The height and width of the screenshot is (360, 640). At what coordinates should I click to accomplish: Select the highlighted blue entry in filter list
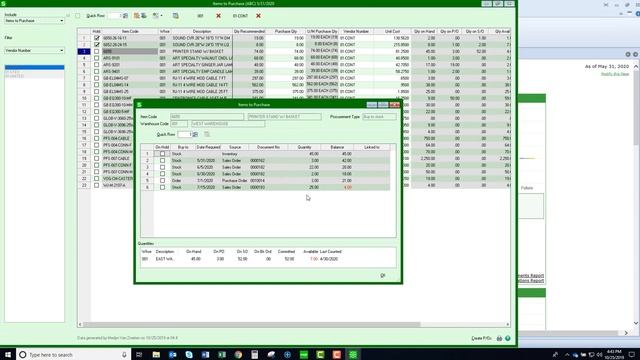click(34, 67)
